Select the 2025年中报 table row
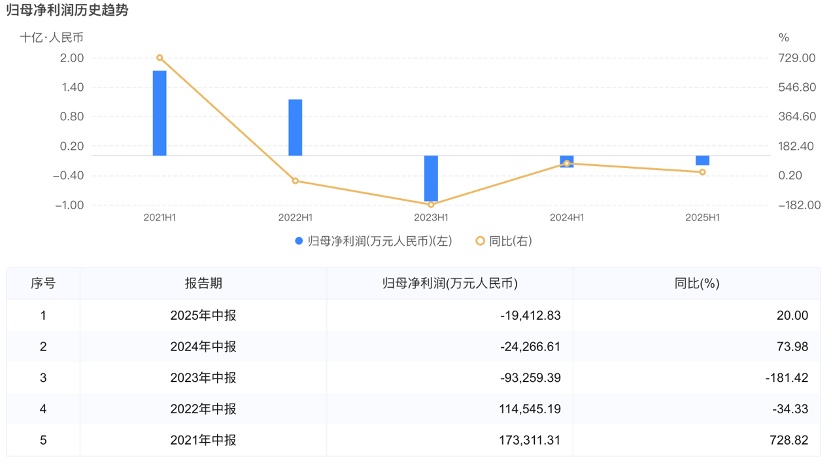Screen dimensions: 832x464 203,316
